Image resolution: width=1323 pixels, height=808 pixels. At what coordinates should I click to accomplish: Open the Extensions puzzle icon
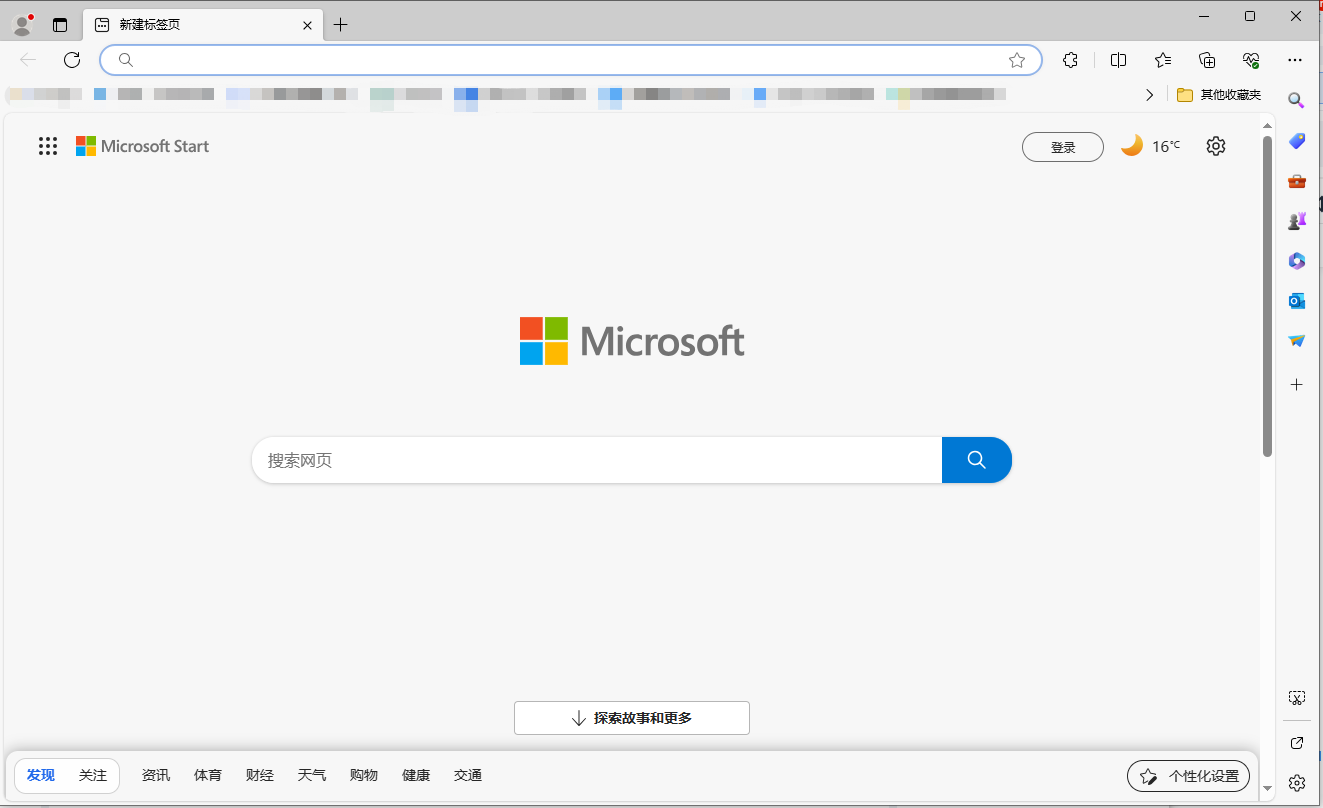pyautogui.click(x=1070, y=60)
